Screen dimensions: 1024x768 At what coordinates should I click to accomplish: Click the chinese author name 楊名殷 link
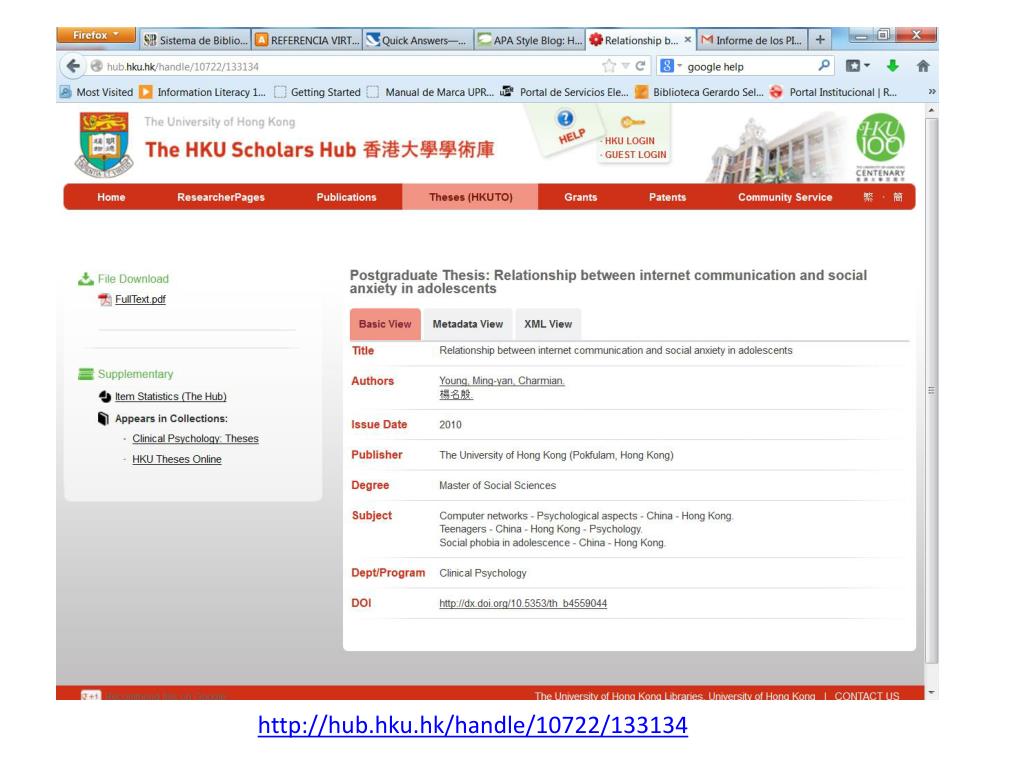(x=456, y=394)
